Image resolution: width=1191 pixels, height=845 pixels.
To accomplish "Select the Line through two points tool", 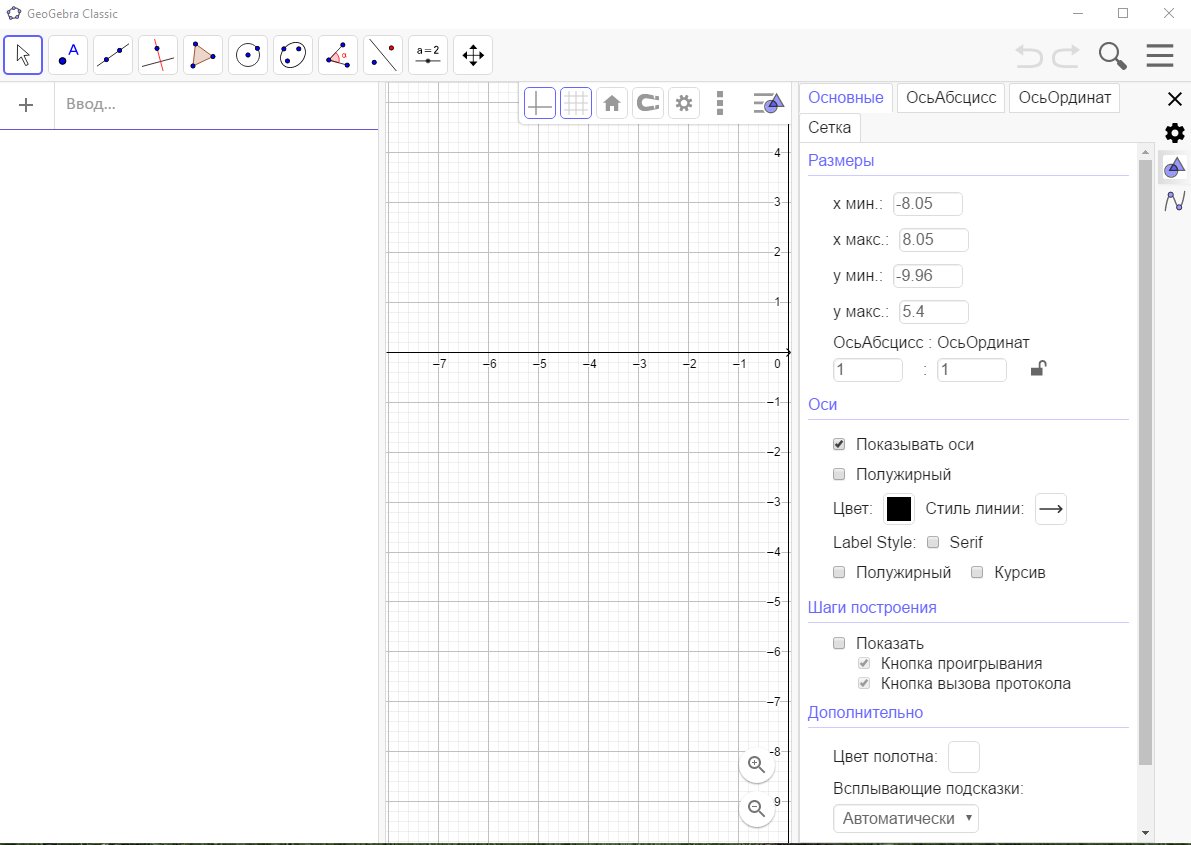I will coord(113,55).
